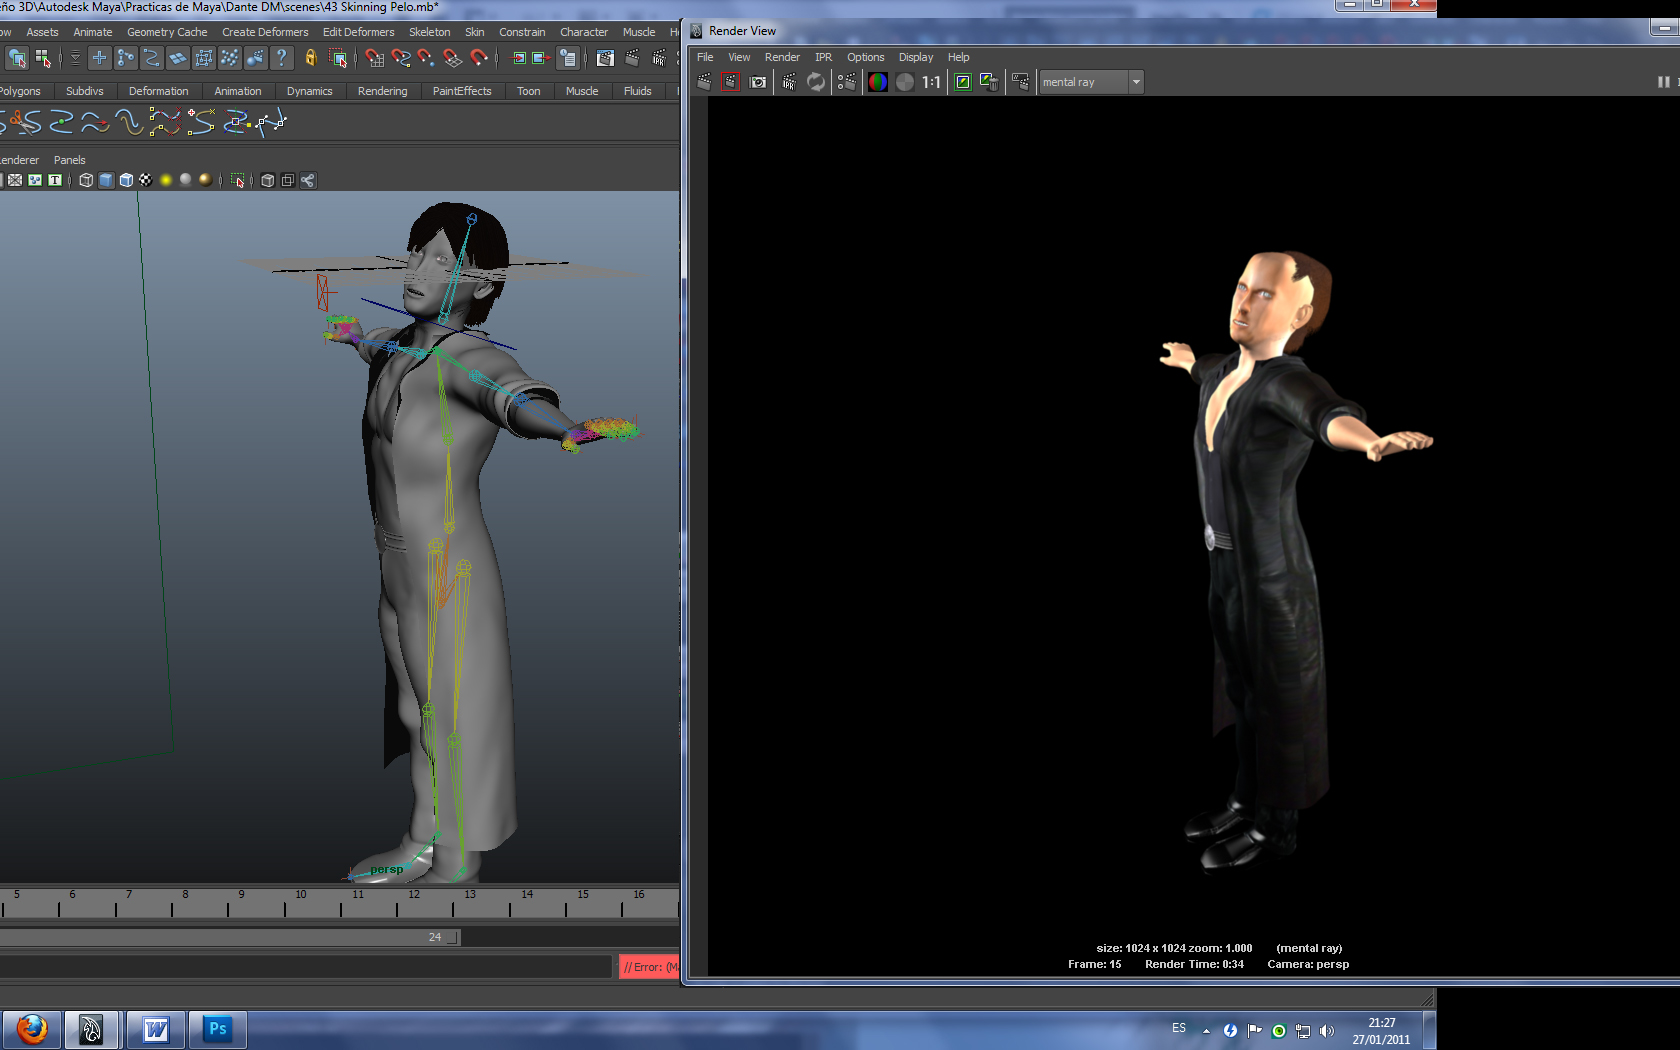Click the open Render View clapperboard icon
This screenshot has width=1680, height=1050.
tap(605, 58)
